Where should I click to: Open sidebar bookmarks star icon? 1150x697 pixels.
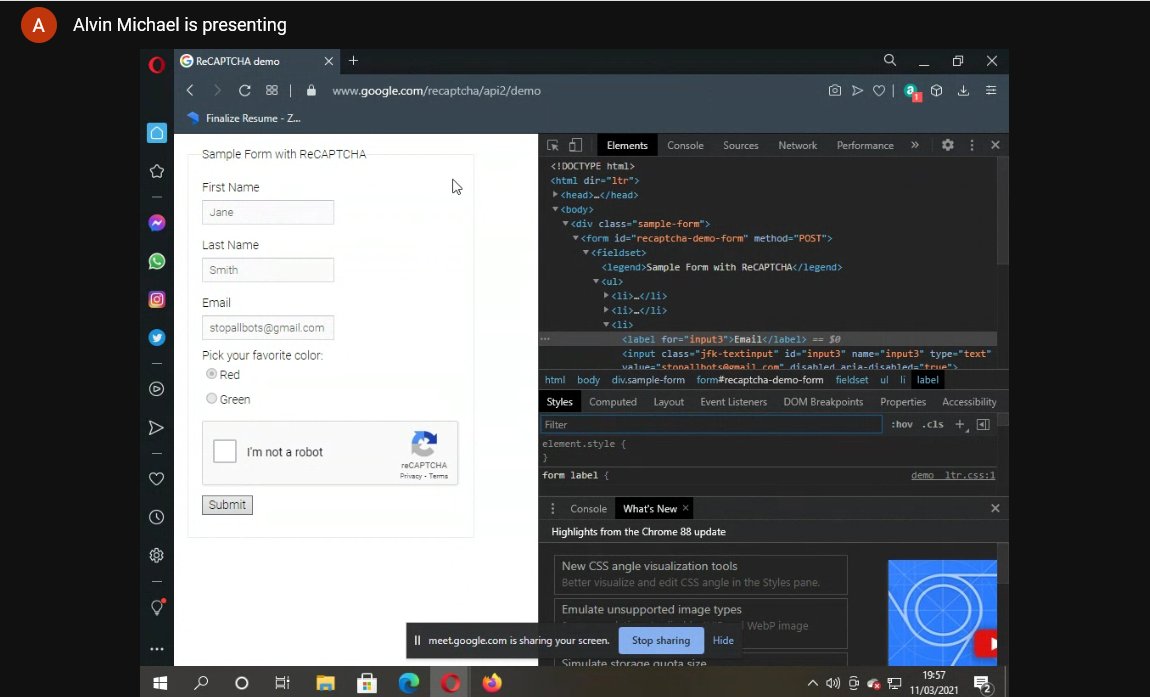(x=156, y=171)
